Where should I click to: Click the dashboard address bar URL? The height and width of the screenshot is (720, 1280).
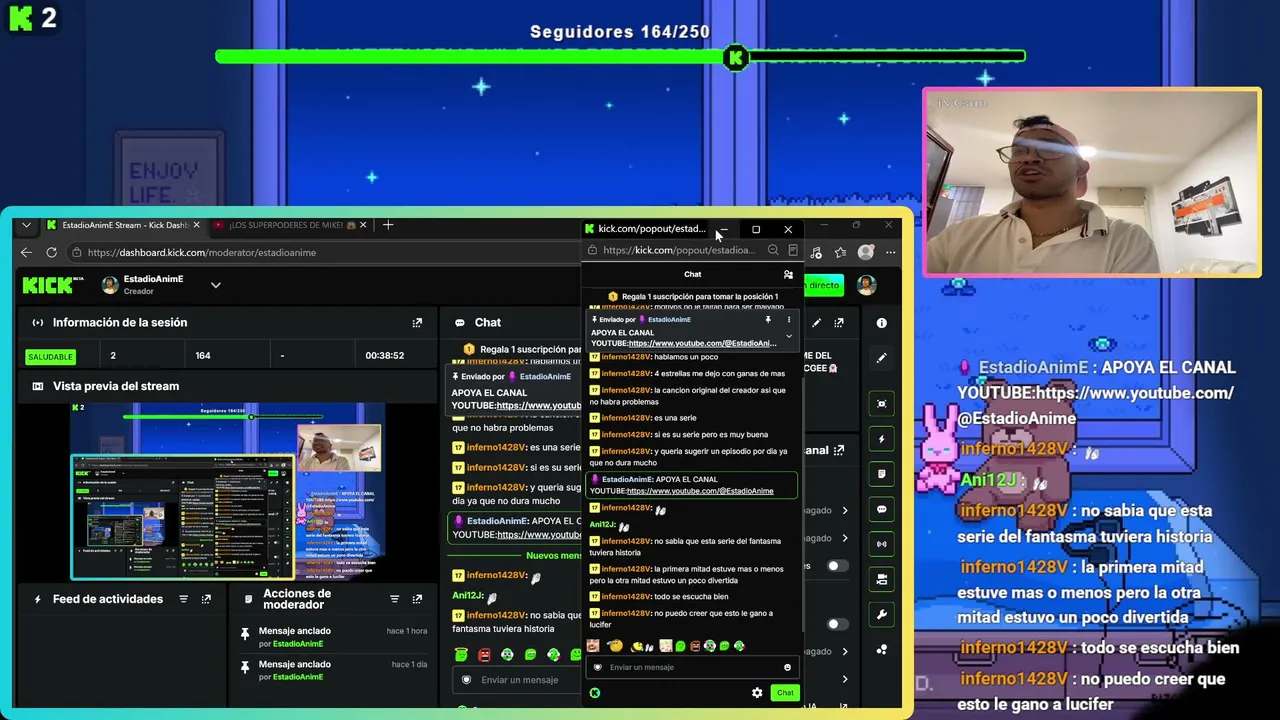[x=202, y=253]
